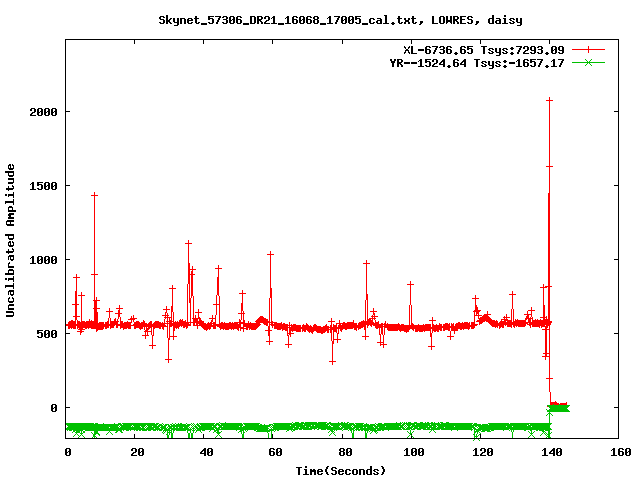Viewport: 640px width, 480px height.
Task: Click the red legend line sample
Action: point(588,50)
